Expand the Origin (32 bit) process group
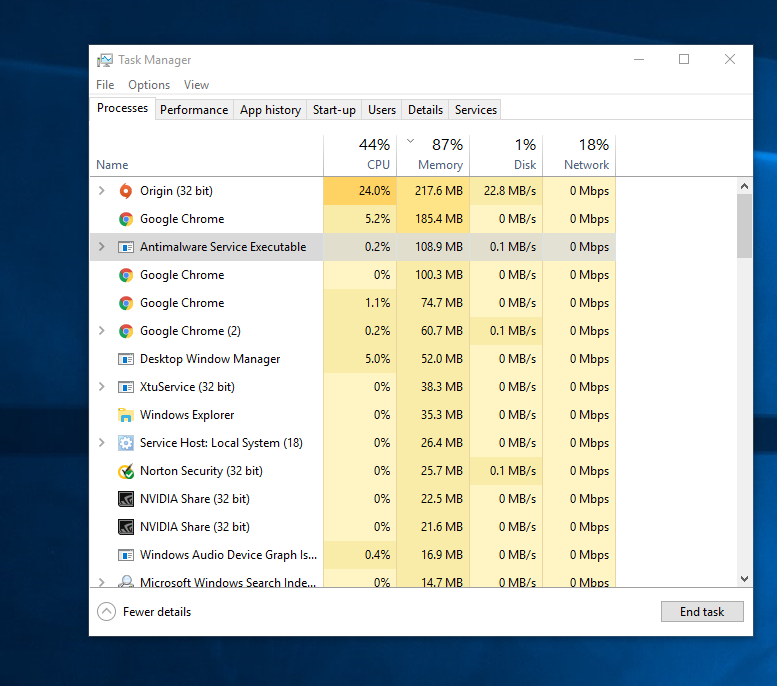This screenshot has height=686, width=777. 102,191
